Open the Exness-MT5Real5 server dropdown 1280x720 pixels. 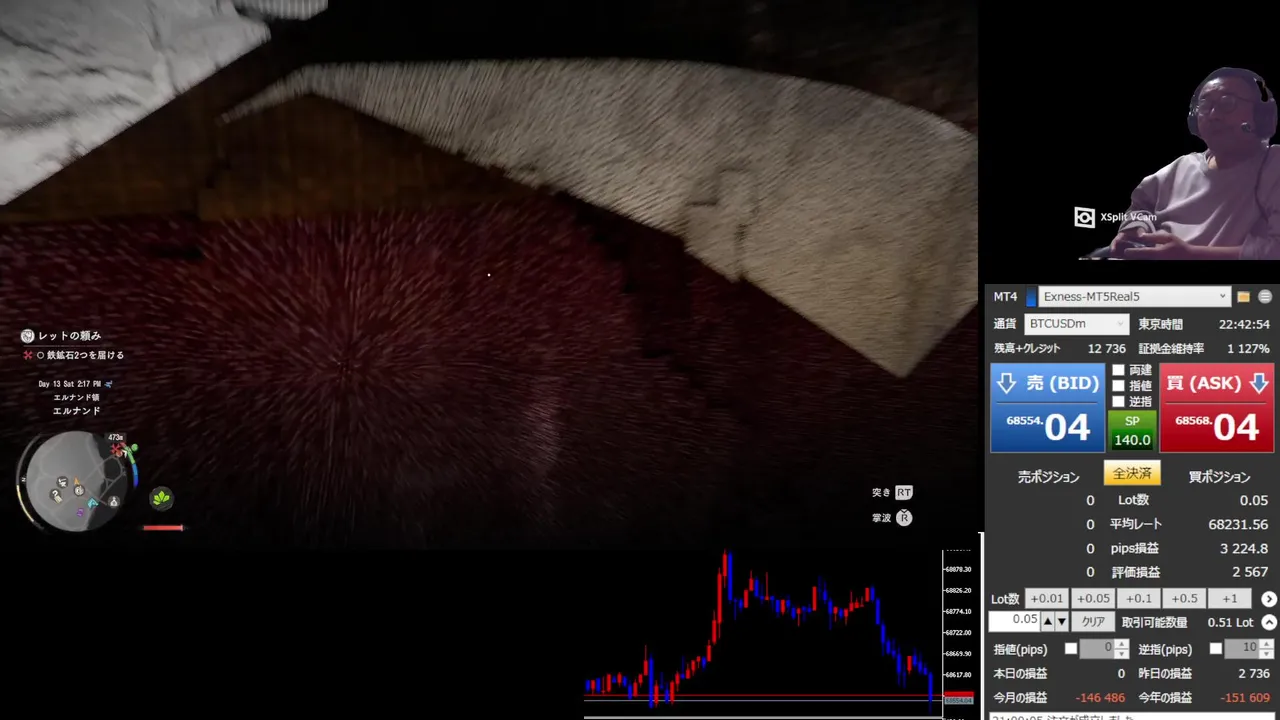coord(1134,297)
